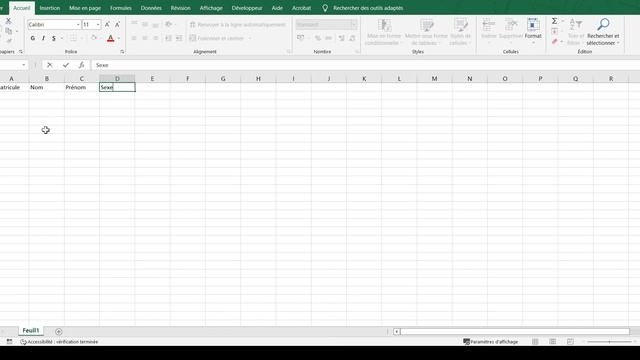
Task: Click the zoom slider in status bar
Action: (x=609, y=342)
